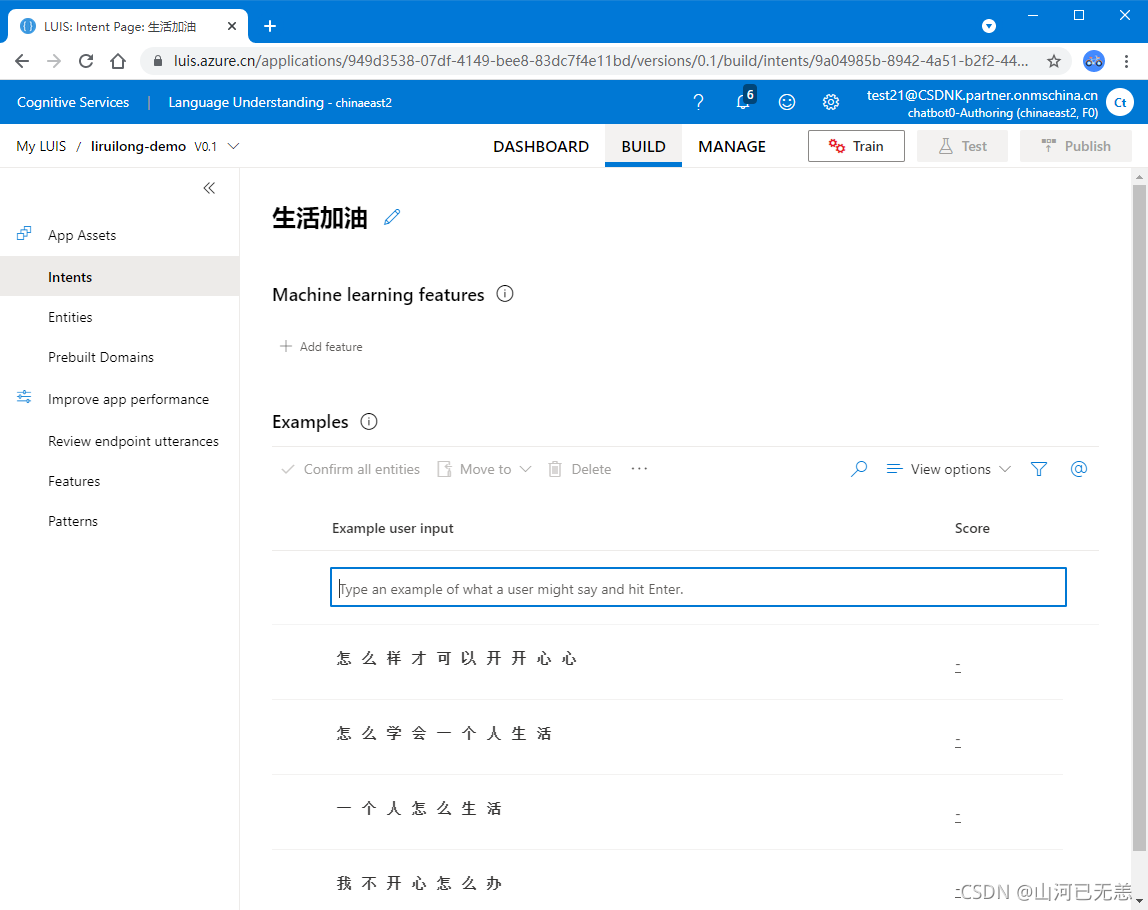Bookmark this page with star icon
The image size is (1148, 910).
point(1054,61)
